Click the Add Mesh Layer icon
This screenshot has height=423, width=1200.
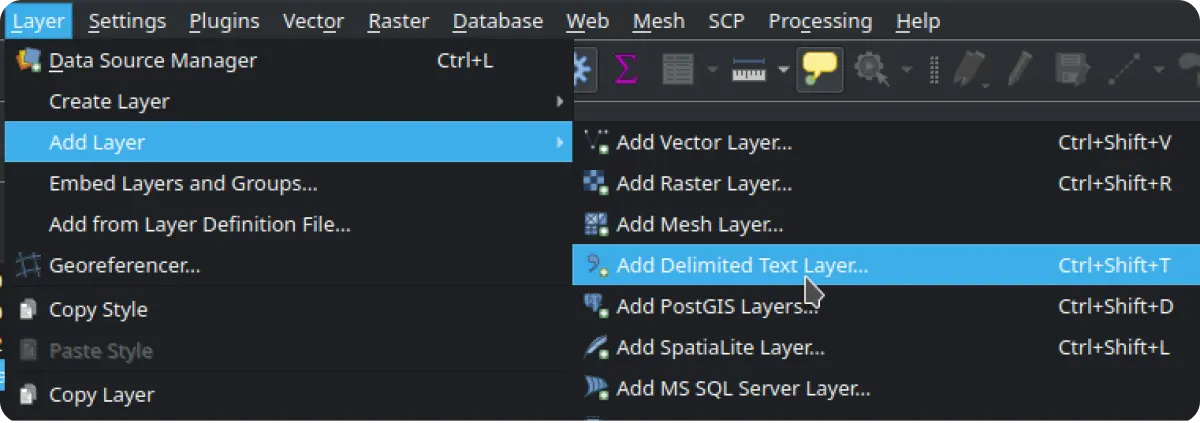596,224
